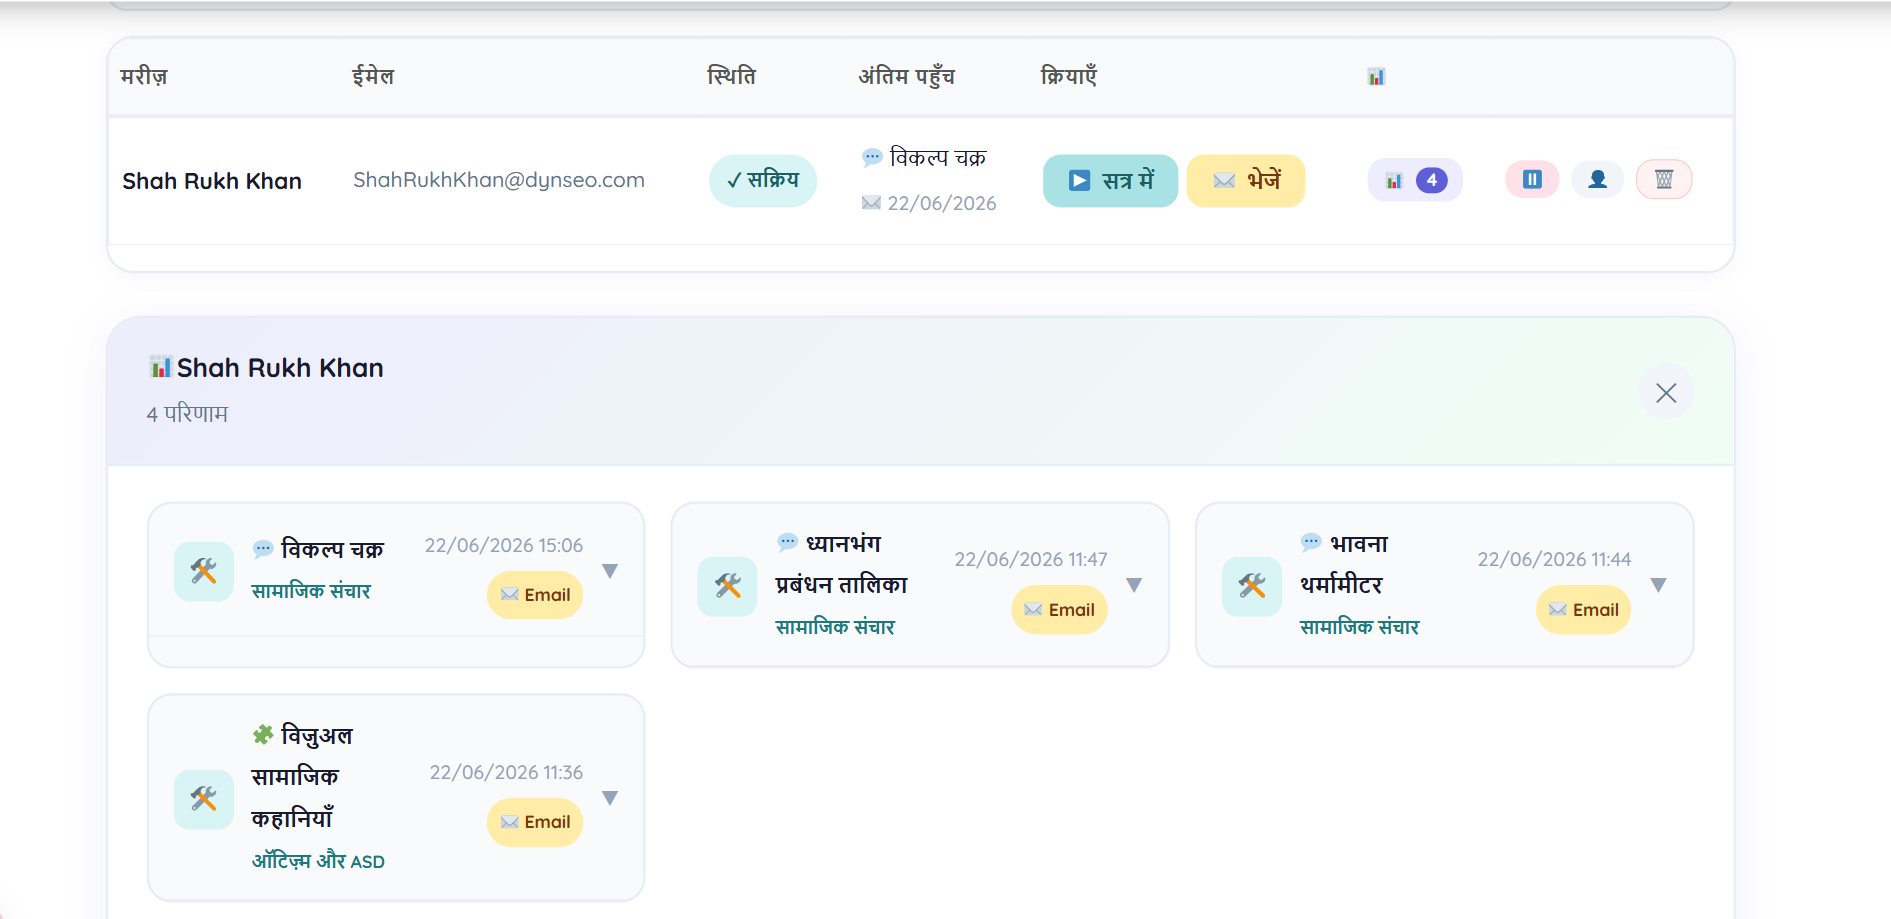This screenshot has height=919, width=1891.
Task: Click Email button on विकल्प चक्र card
Action: (535, 595)
